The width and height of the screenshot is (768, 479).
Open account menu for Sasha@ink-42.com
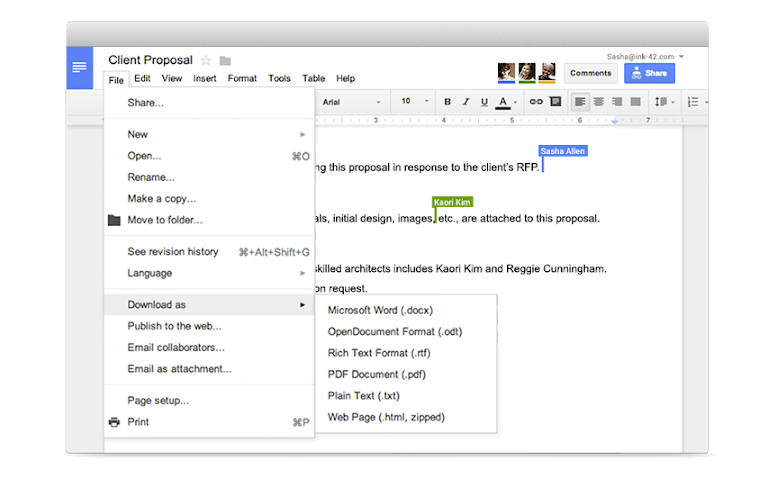point(645,57)
